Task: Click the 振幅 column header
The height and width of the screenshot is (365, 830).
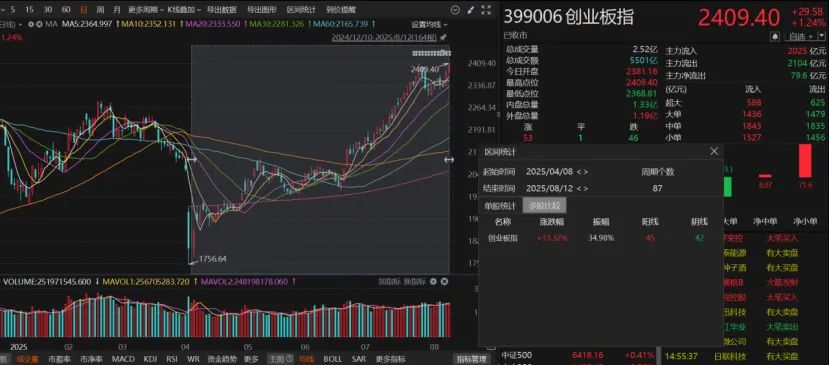Action: pyautogui.click(x=600, y=222)
